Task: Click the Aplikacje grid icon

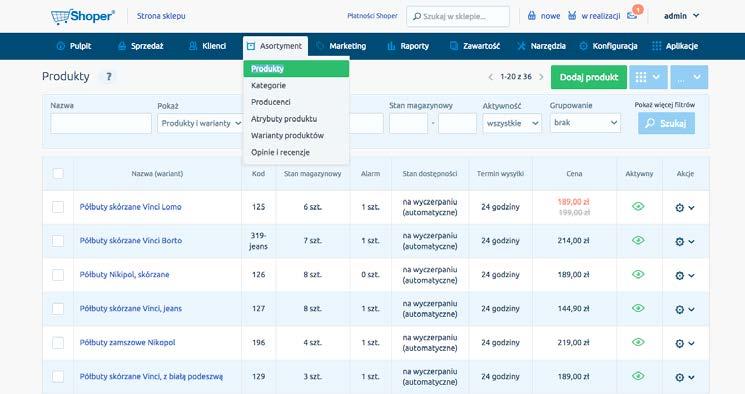Action: point(657,46)
